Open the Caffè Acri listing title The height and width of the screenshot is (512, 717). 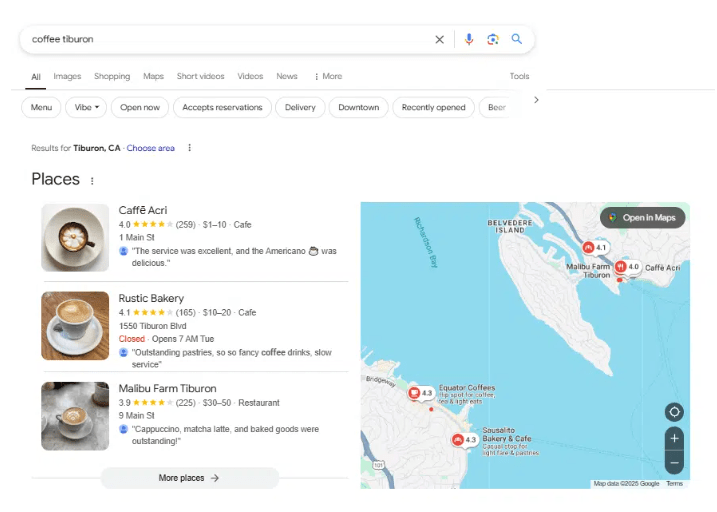[143, 210]
